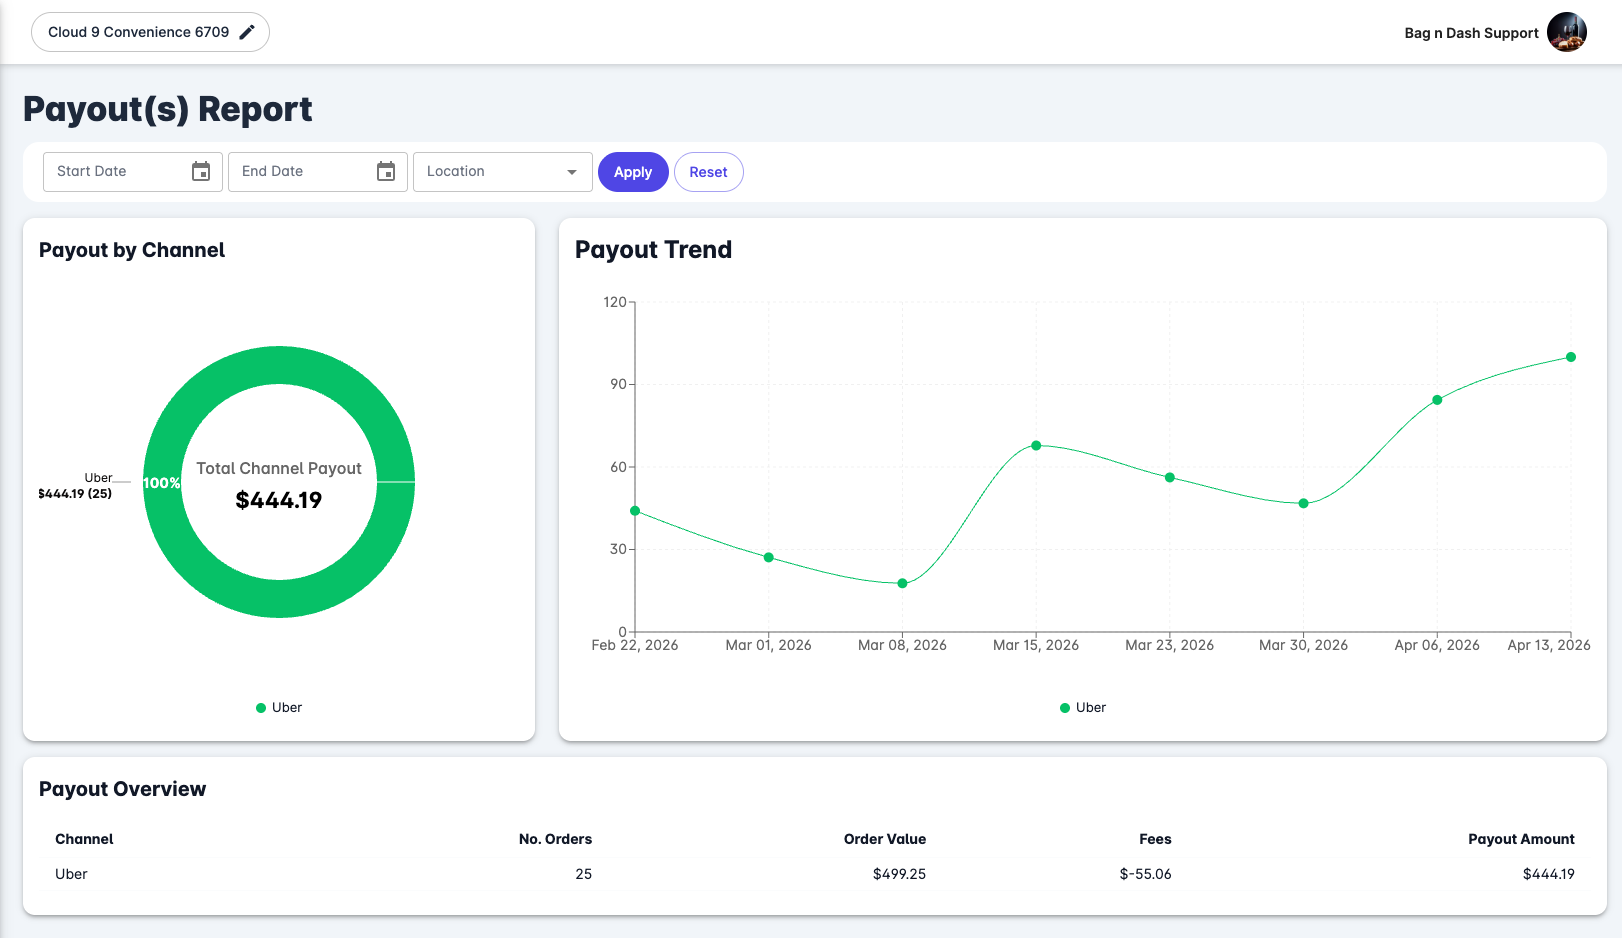Click the Payout Amount column header
Image resolution: width=1622 pixels, height=938 pixels.
1521,839
